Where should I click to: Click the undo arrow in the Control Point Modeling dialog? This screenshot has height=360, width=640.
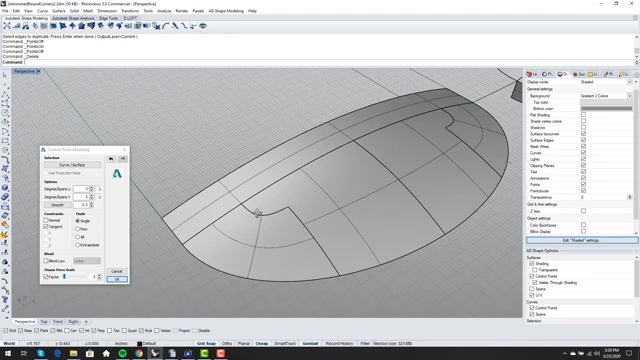(x=111, y=159)
